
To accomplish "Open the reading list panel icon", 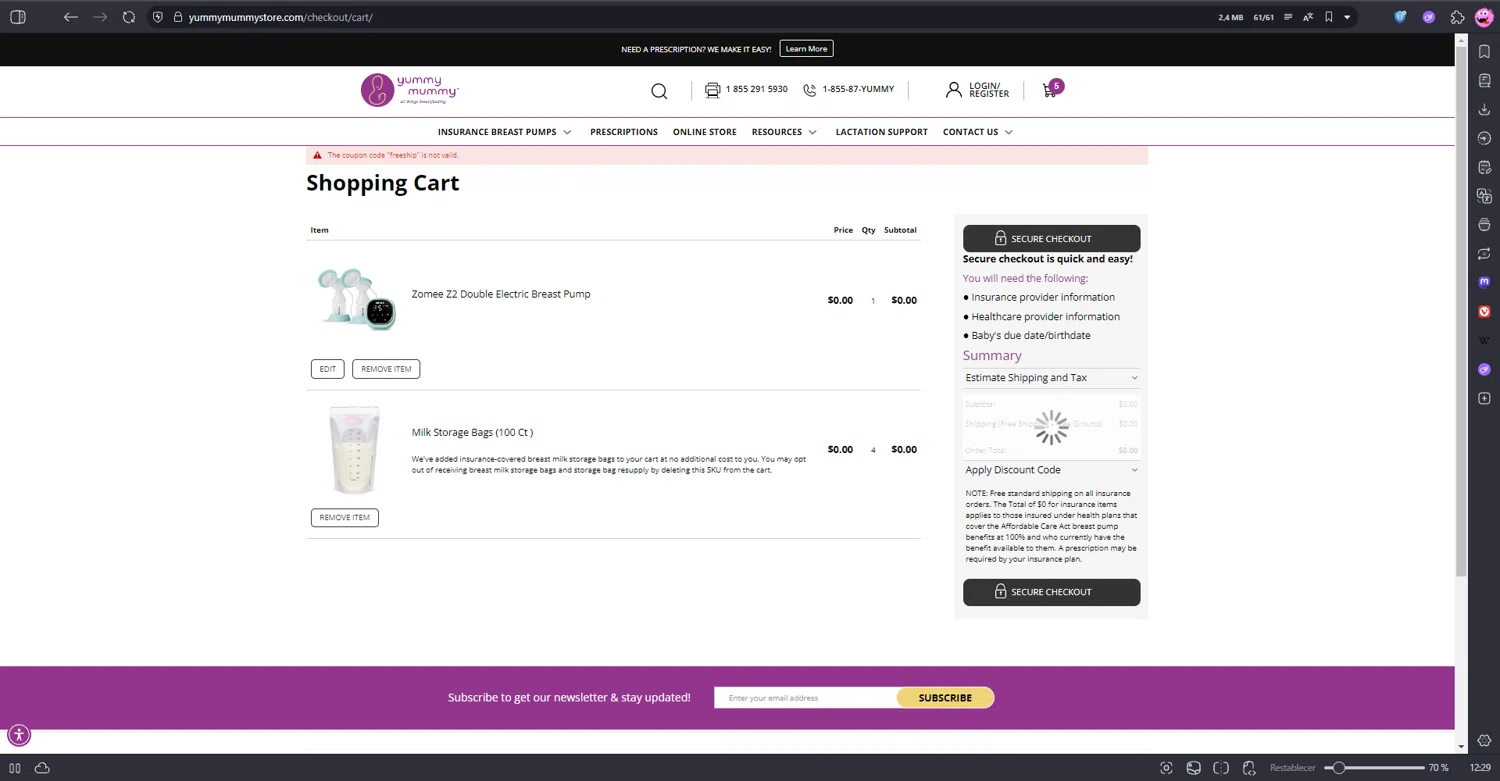I will click(x=1484, y=80).
